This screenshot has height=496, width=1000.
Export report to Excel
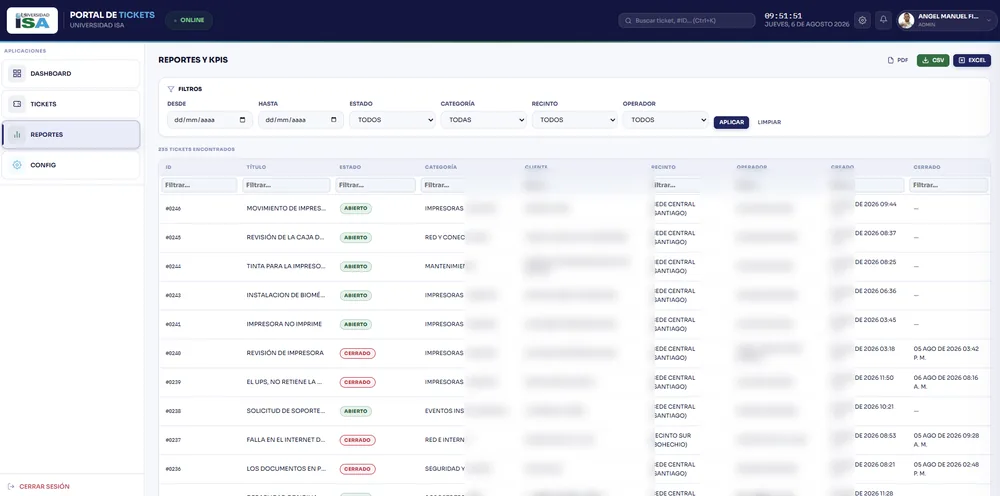coord(972,61)
